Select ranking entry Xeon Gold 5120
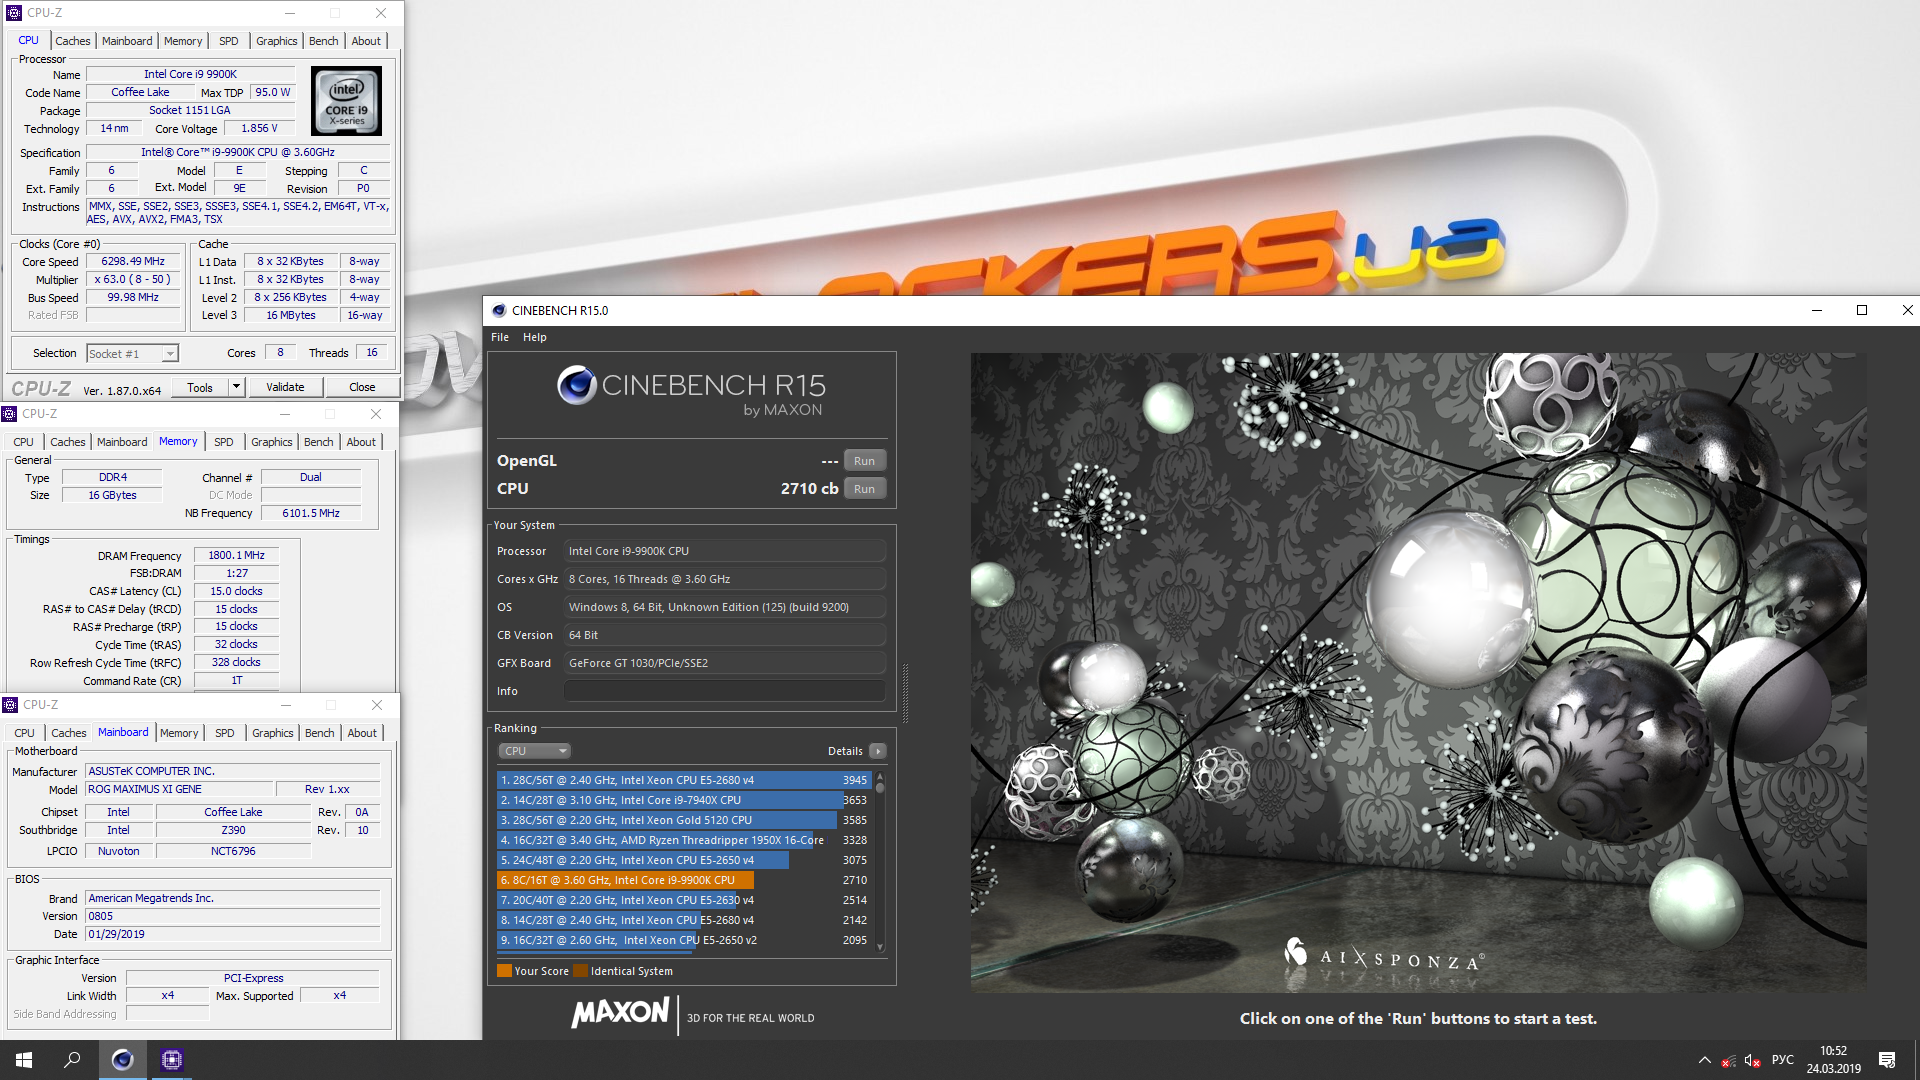This screenshot has height=1080, width=1920. click(685, 820)
